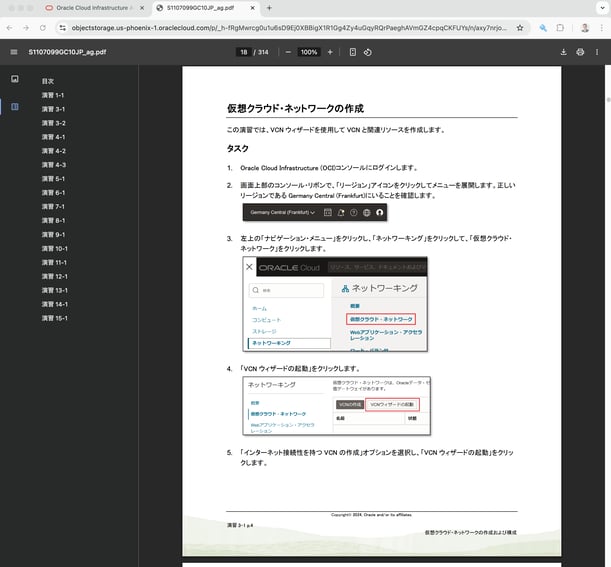Print the PDF document
Image resolution: width=611 pixels, height=567 pixels.
pos(580,52)
